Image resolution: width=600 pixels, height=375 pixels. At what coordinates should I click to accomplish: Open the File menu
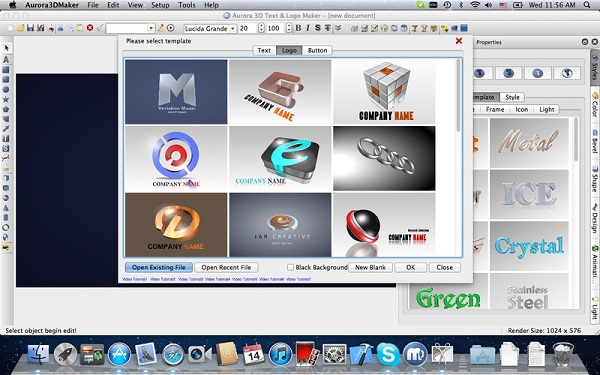(93, 5)
